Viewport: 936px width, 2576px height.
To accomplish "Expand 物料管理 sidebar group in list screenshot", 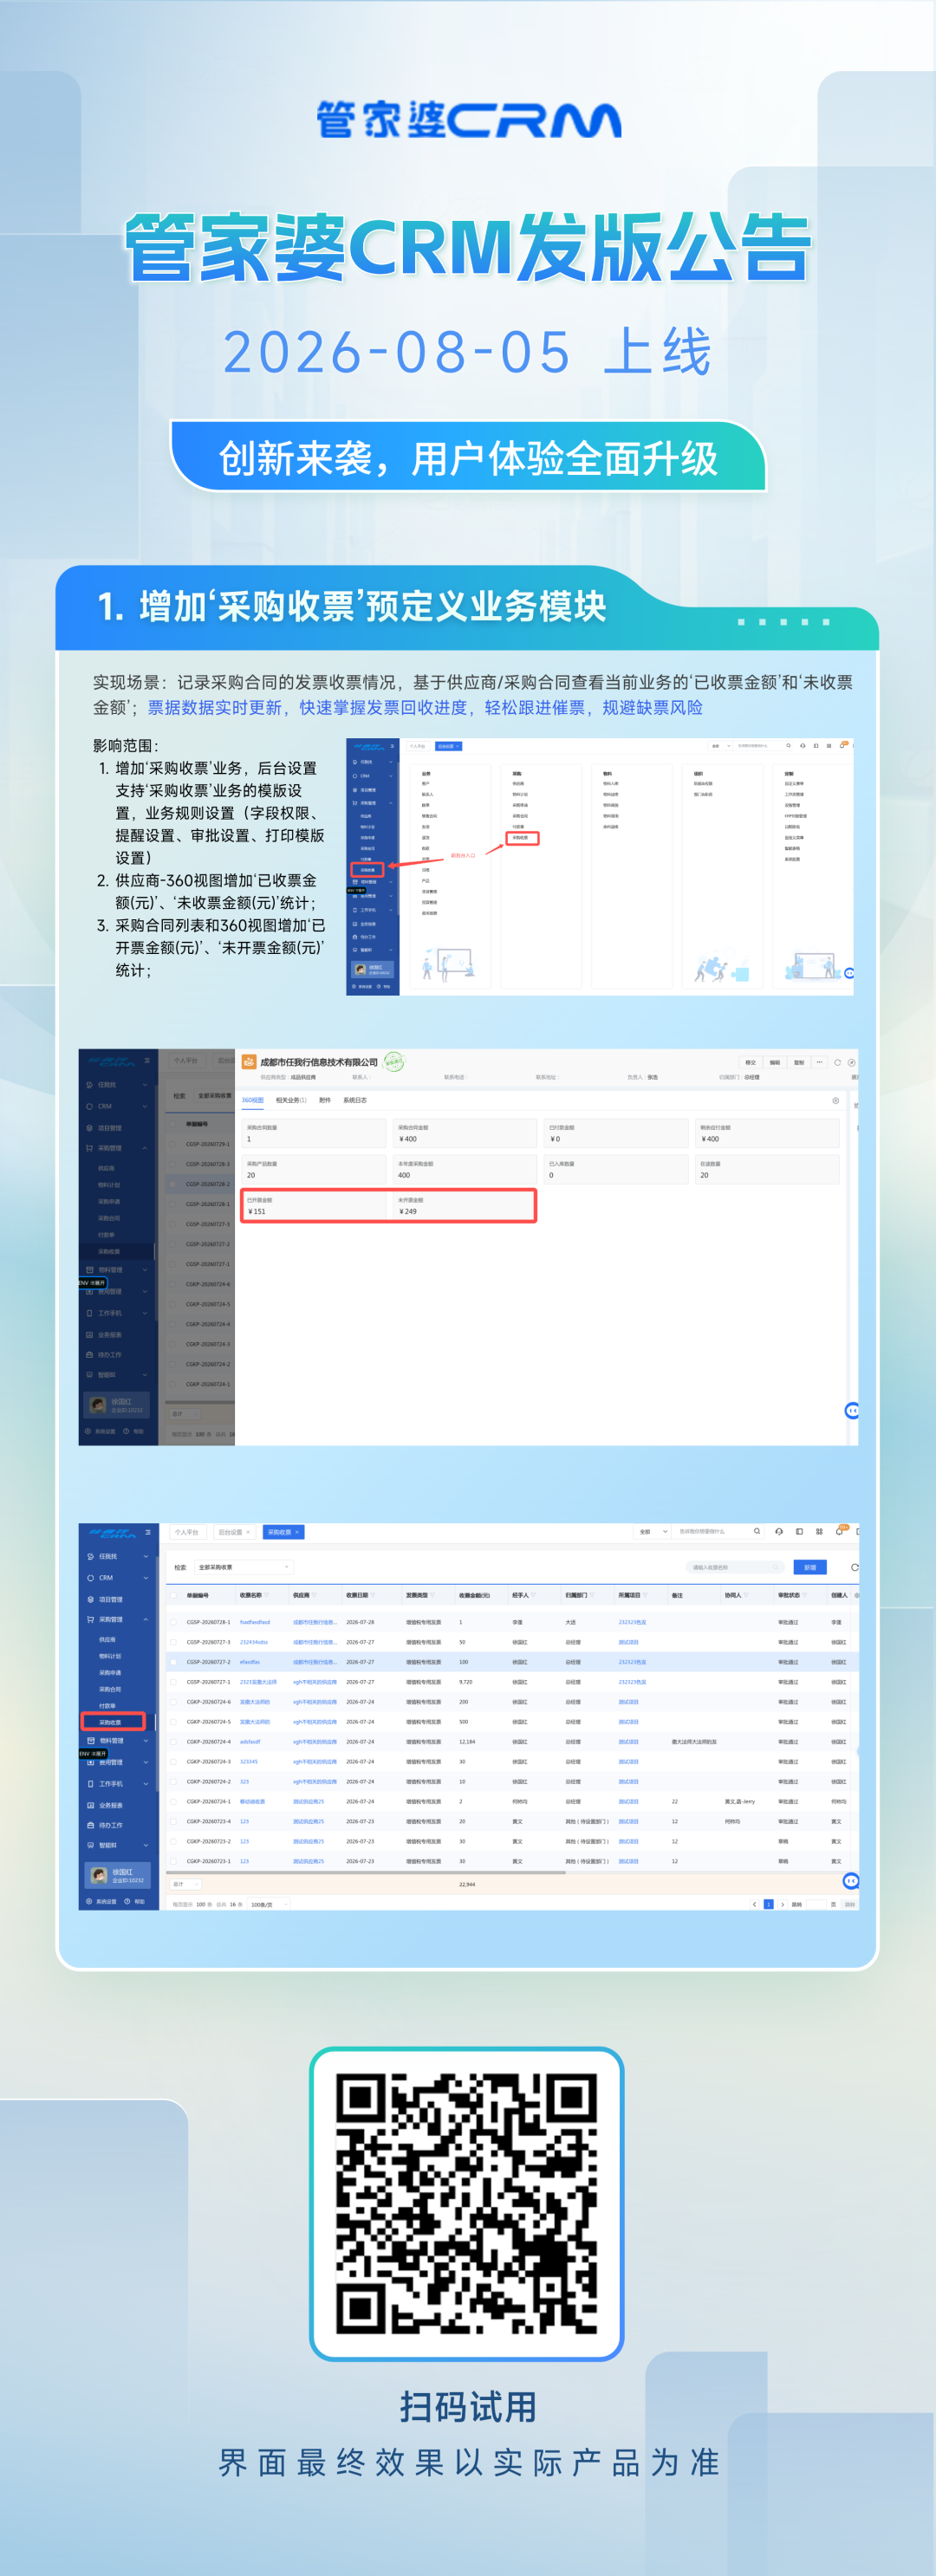I will (146, 1741).
